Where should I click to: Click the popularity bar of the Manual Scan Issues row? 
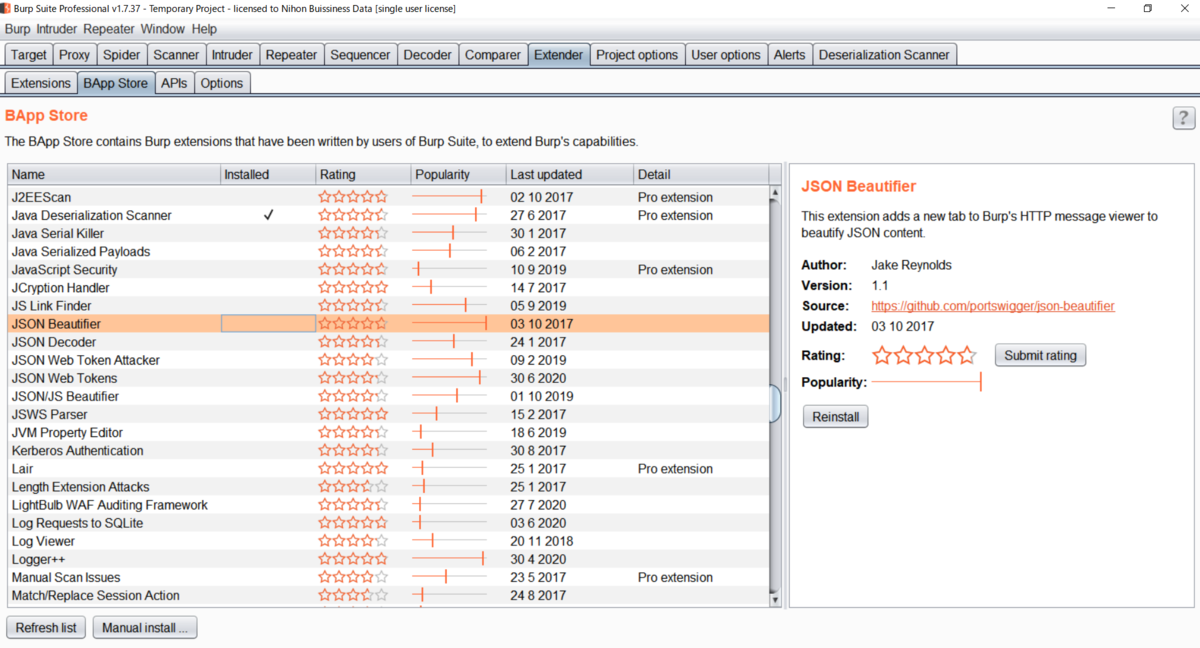point(449,577)
